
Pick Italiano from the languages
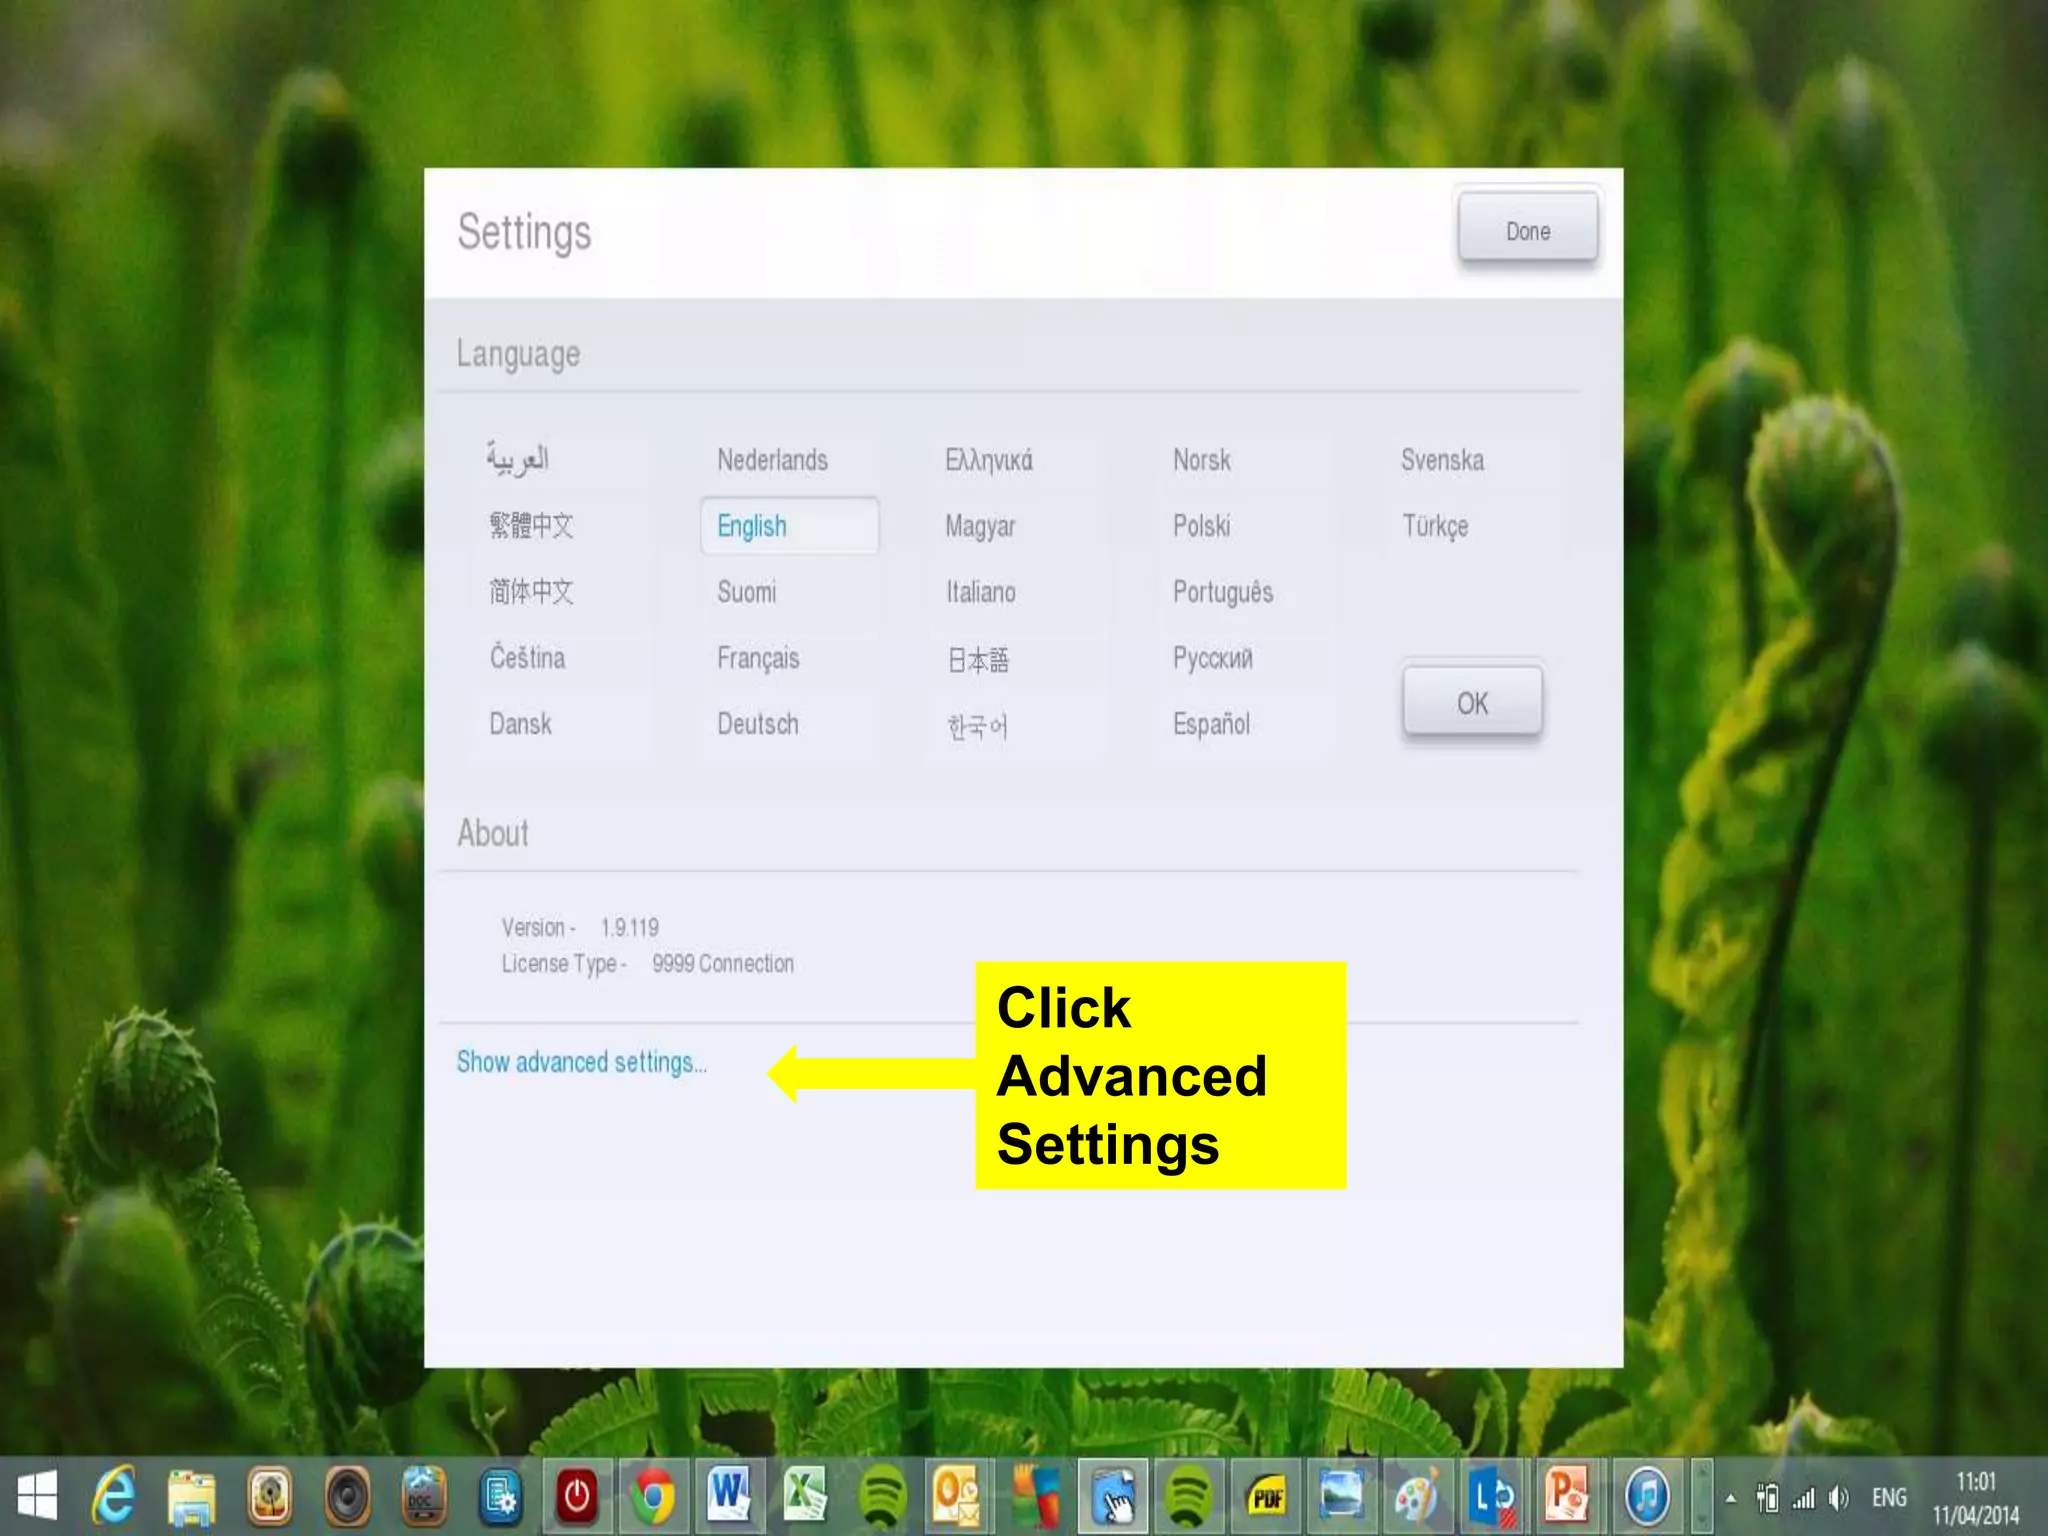pos(981,592)
